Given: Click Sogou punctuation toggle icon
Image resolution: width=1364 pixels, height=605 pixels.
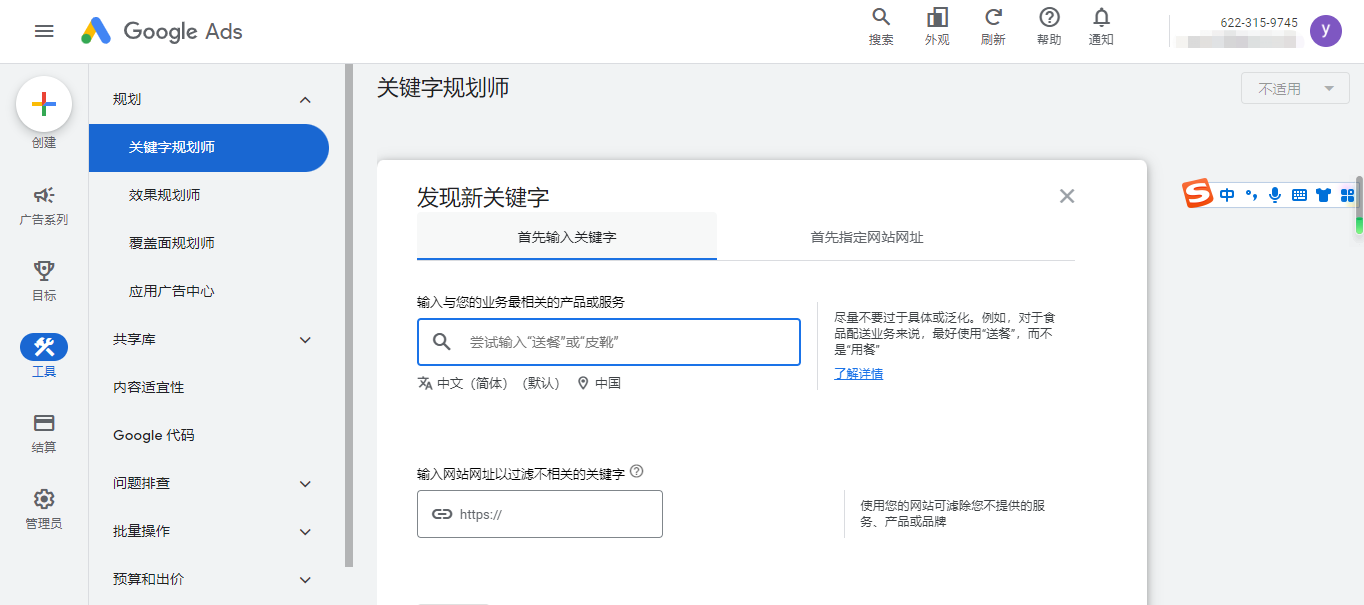Looking at the screenshot, I should tap(1252, 195).
